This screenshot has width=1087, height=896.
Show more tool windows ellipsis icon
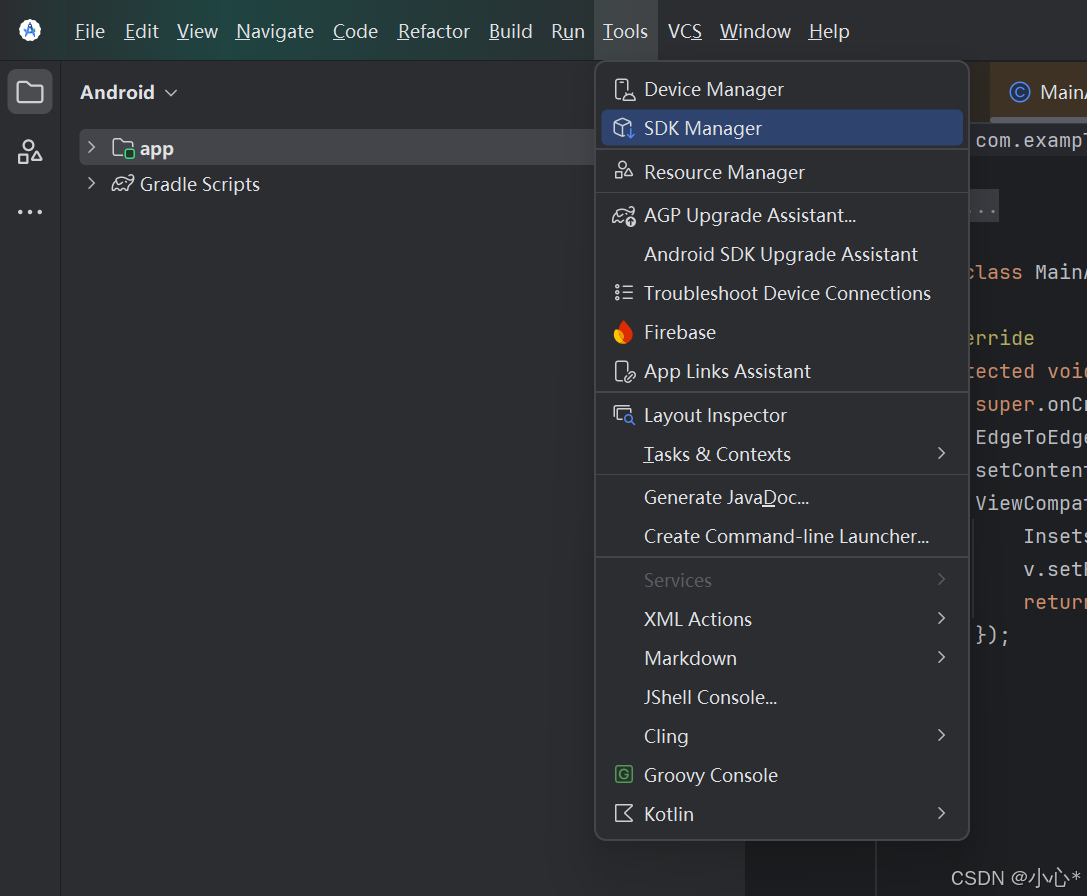30,212
